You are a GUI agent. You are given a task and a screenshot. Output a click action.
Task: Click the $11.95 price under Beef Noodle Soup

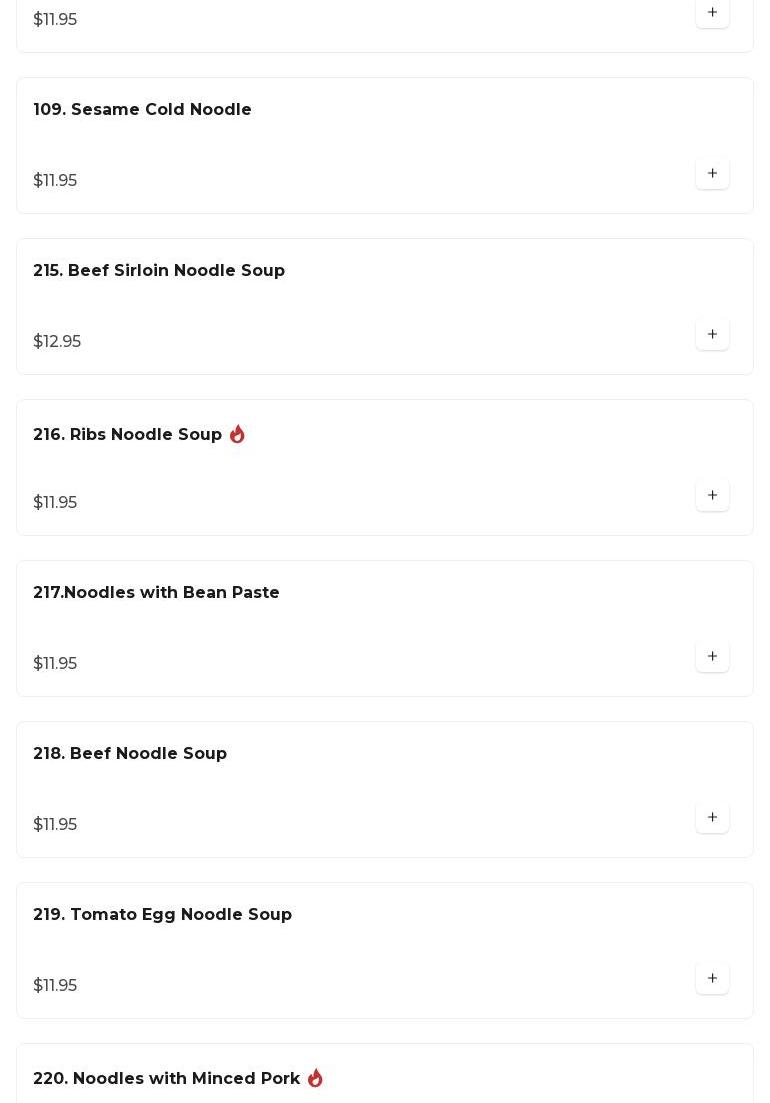(x=55, y=825)
